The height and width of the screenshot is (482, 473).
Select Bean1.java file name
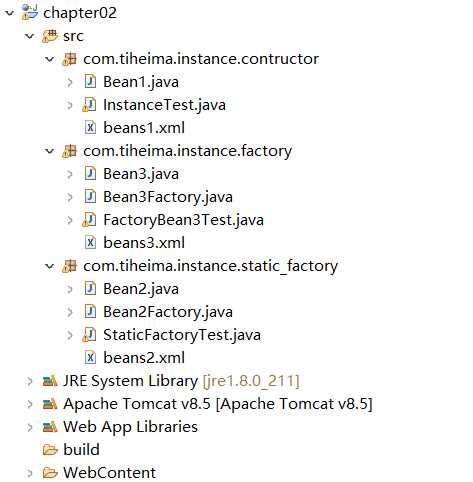point(141,82)
